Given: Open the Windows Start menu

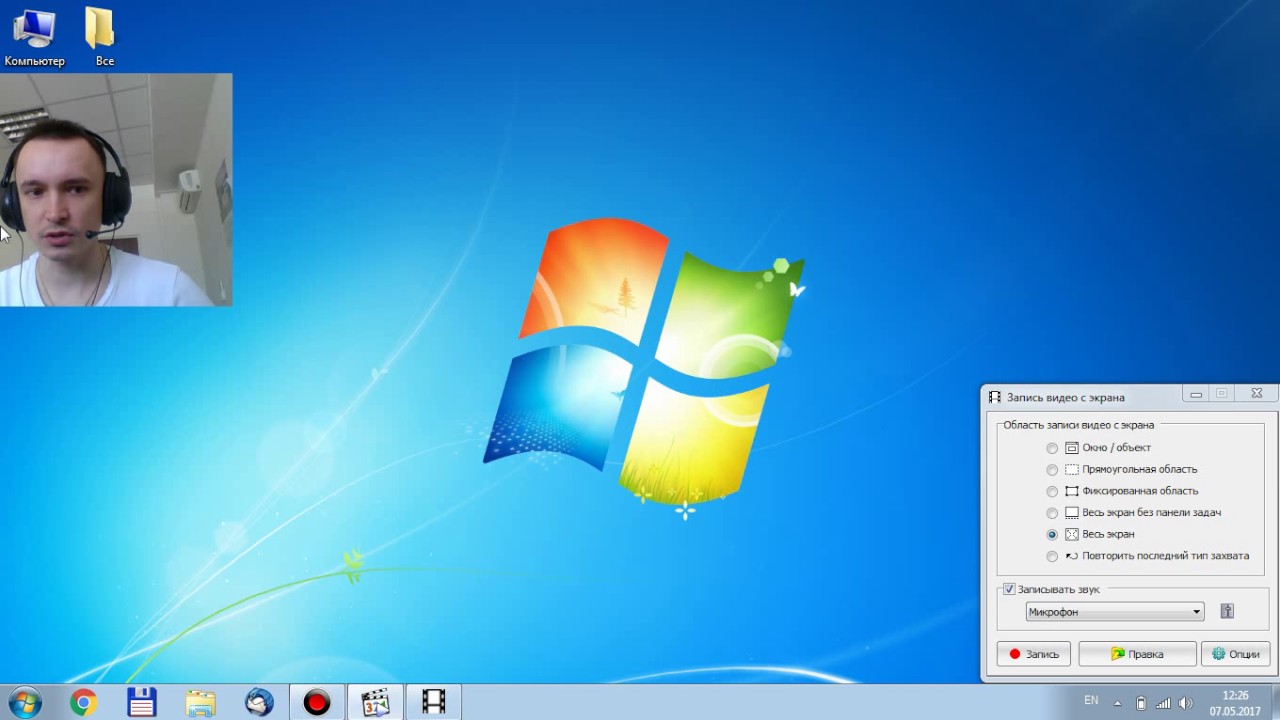Looking at the screenshot, I should tap(25, 703).
